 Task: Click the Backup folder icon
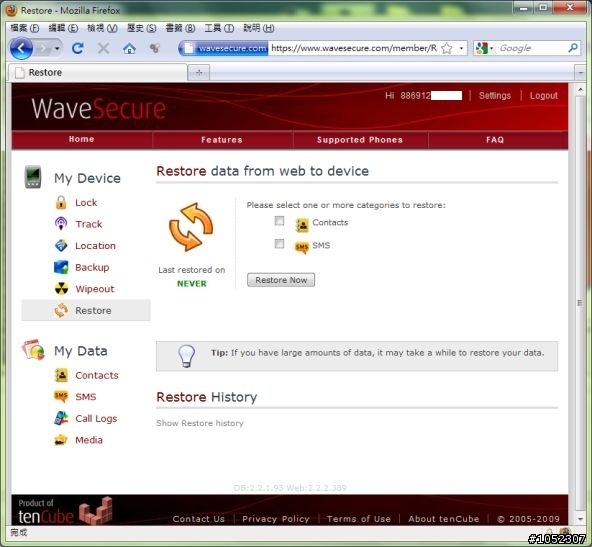pos(61,267)
